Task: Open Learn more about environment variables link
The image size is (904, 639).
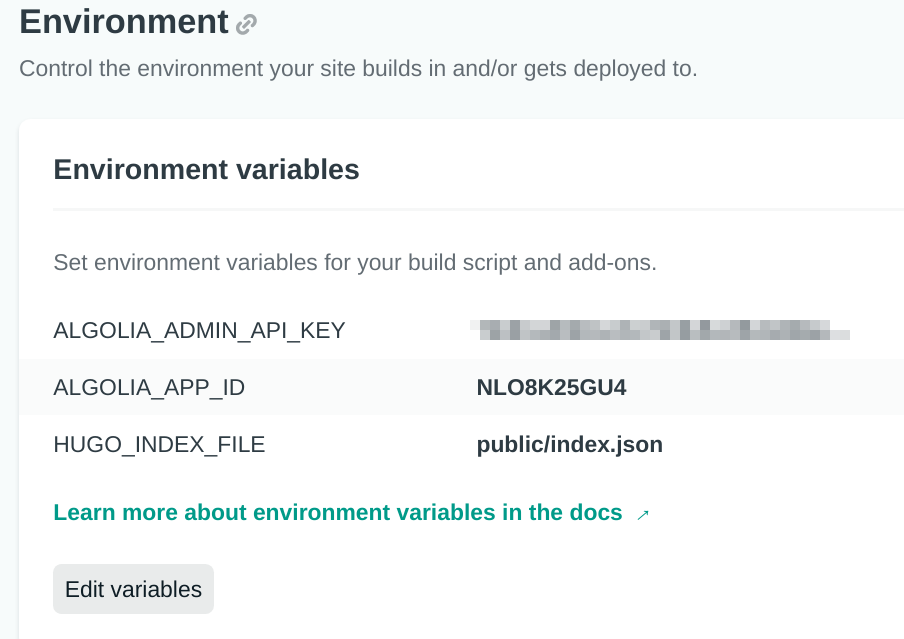Action: coord(337,513)
